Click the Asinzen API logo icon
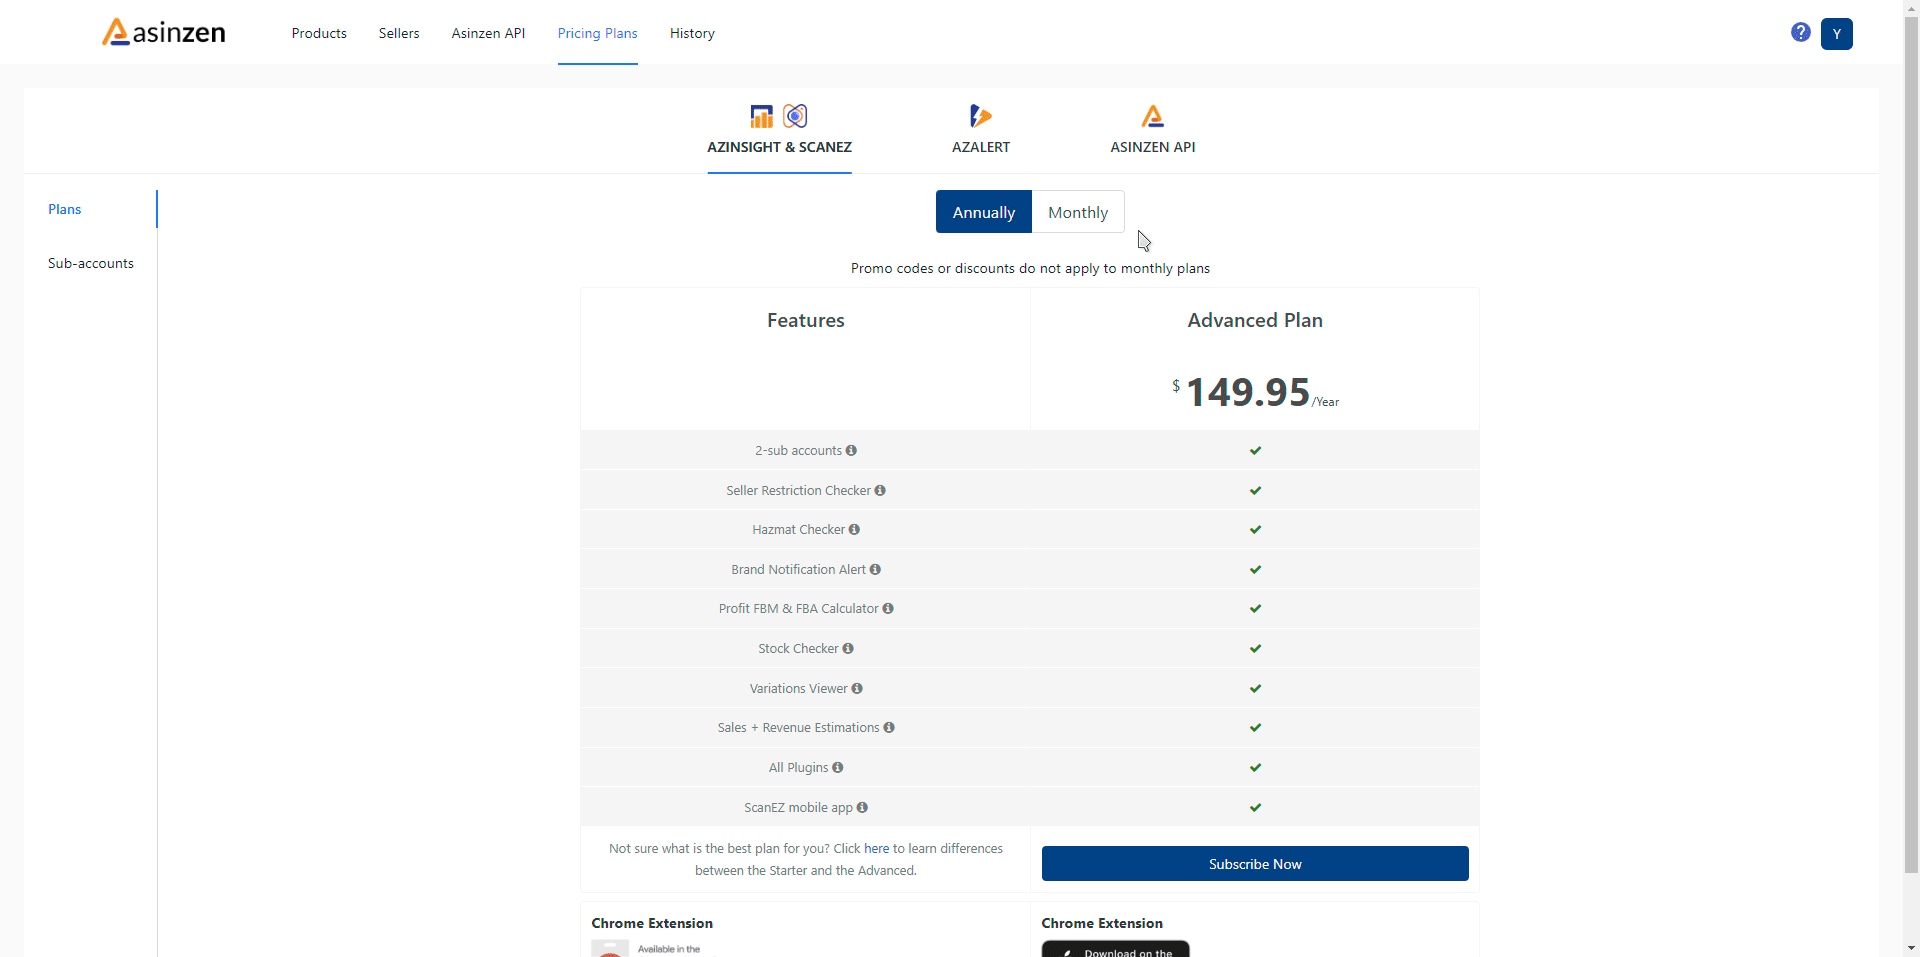The image size is (1920, 957). click(1153, 116)
